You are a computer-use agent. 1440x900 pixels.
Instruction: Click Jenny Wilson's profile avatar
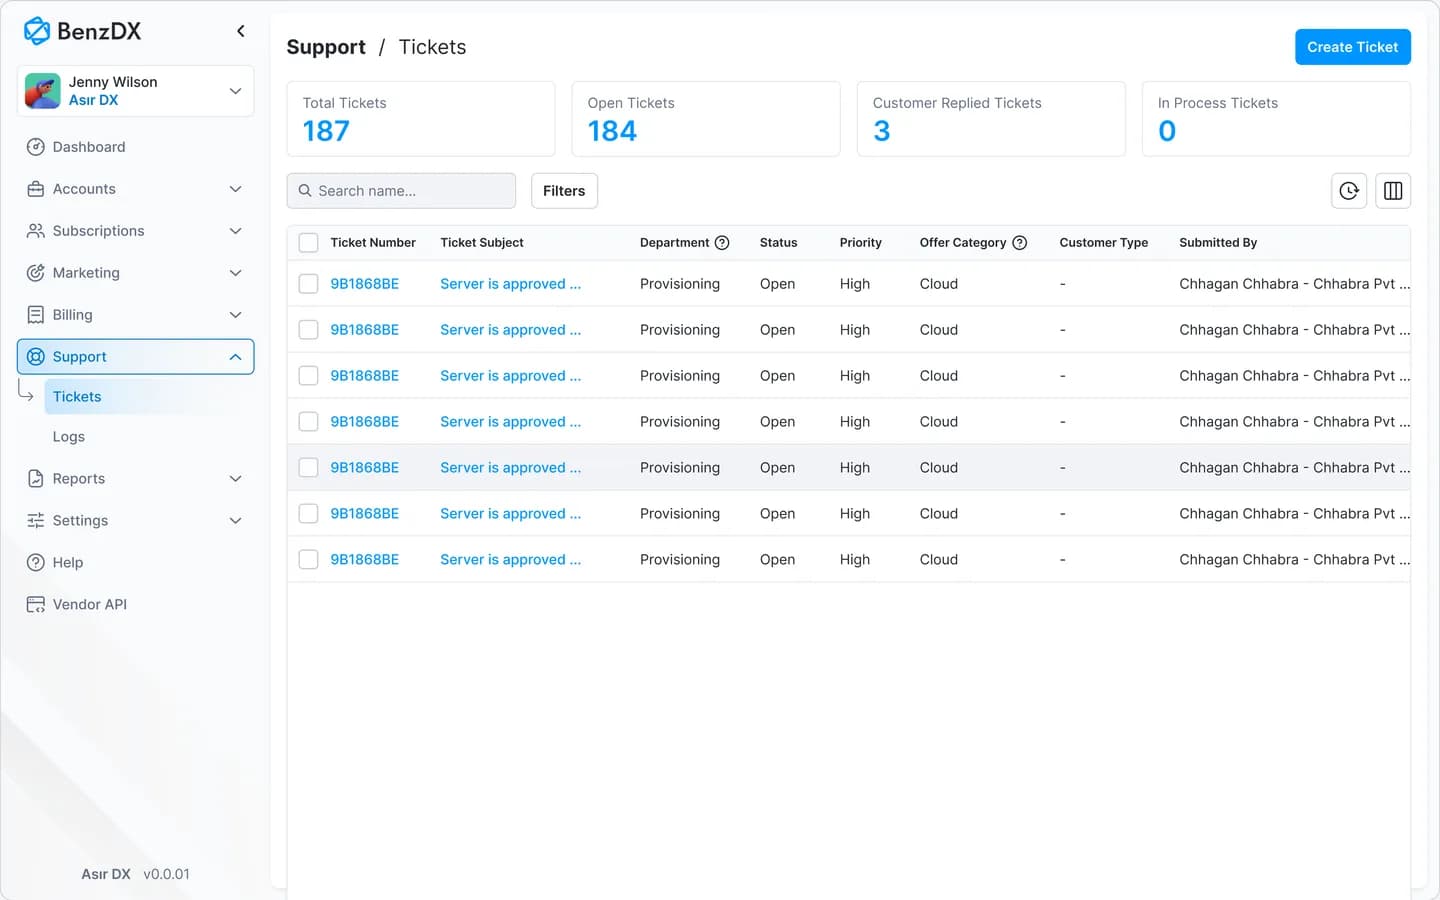point(42,91)
